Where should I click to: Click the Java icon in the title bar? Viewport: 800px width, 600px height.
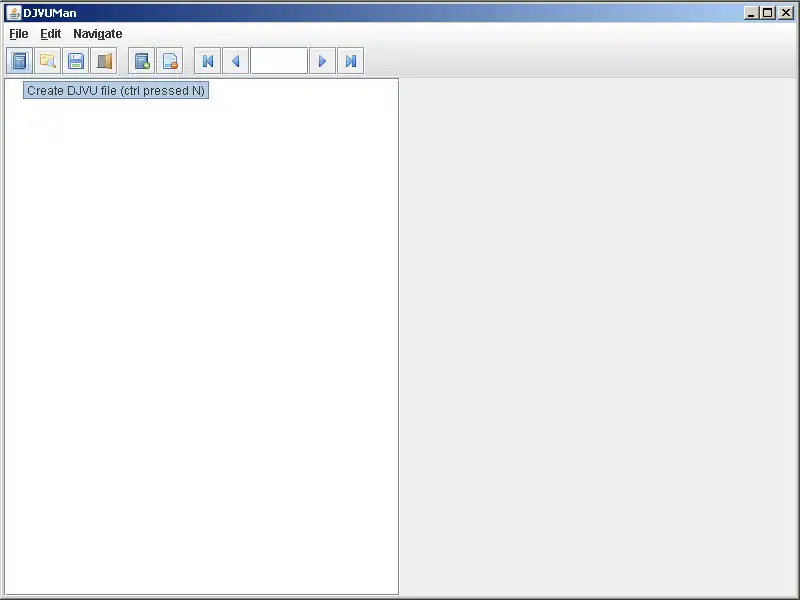[x=14, y=13]
